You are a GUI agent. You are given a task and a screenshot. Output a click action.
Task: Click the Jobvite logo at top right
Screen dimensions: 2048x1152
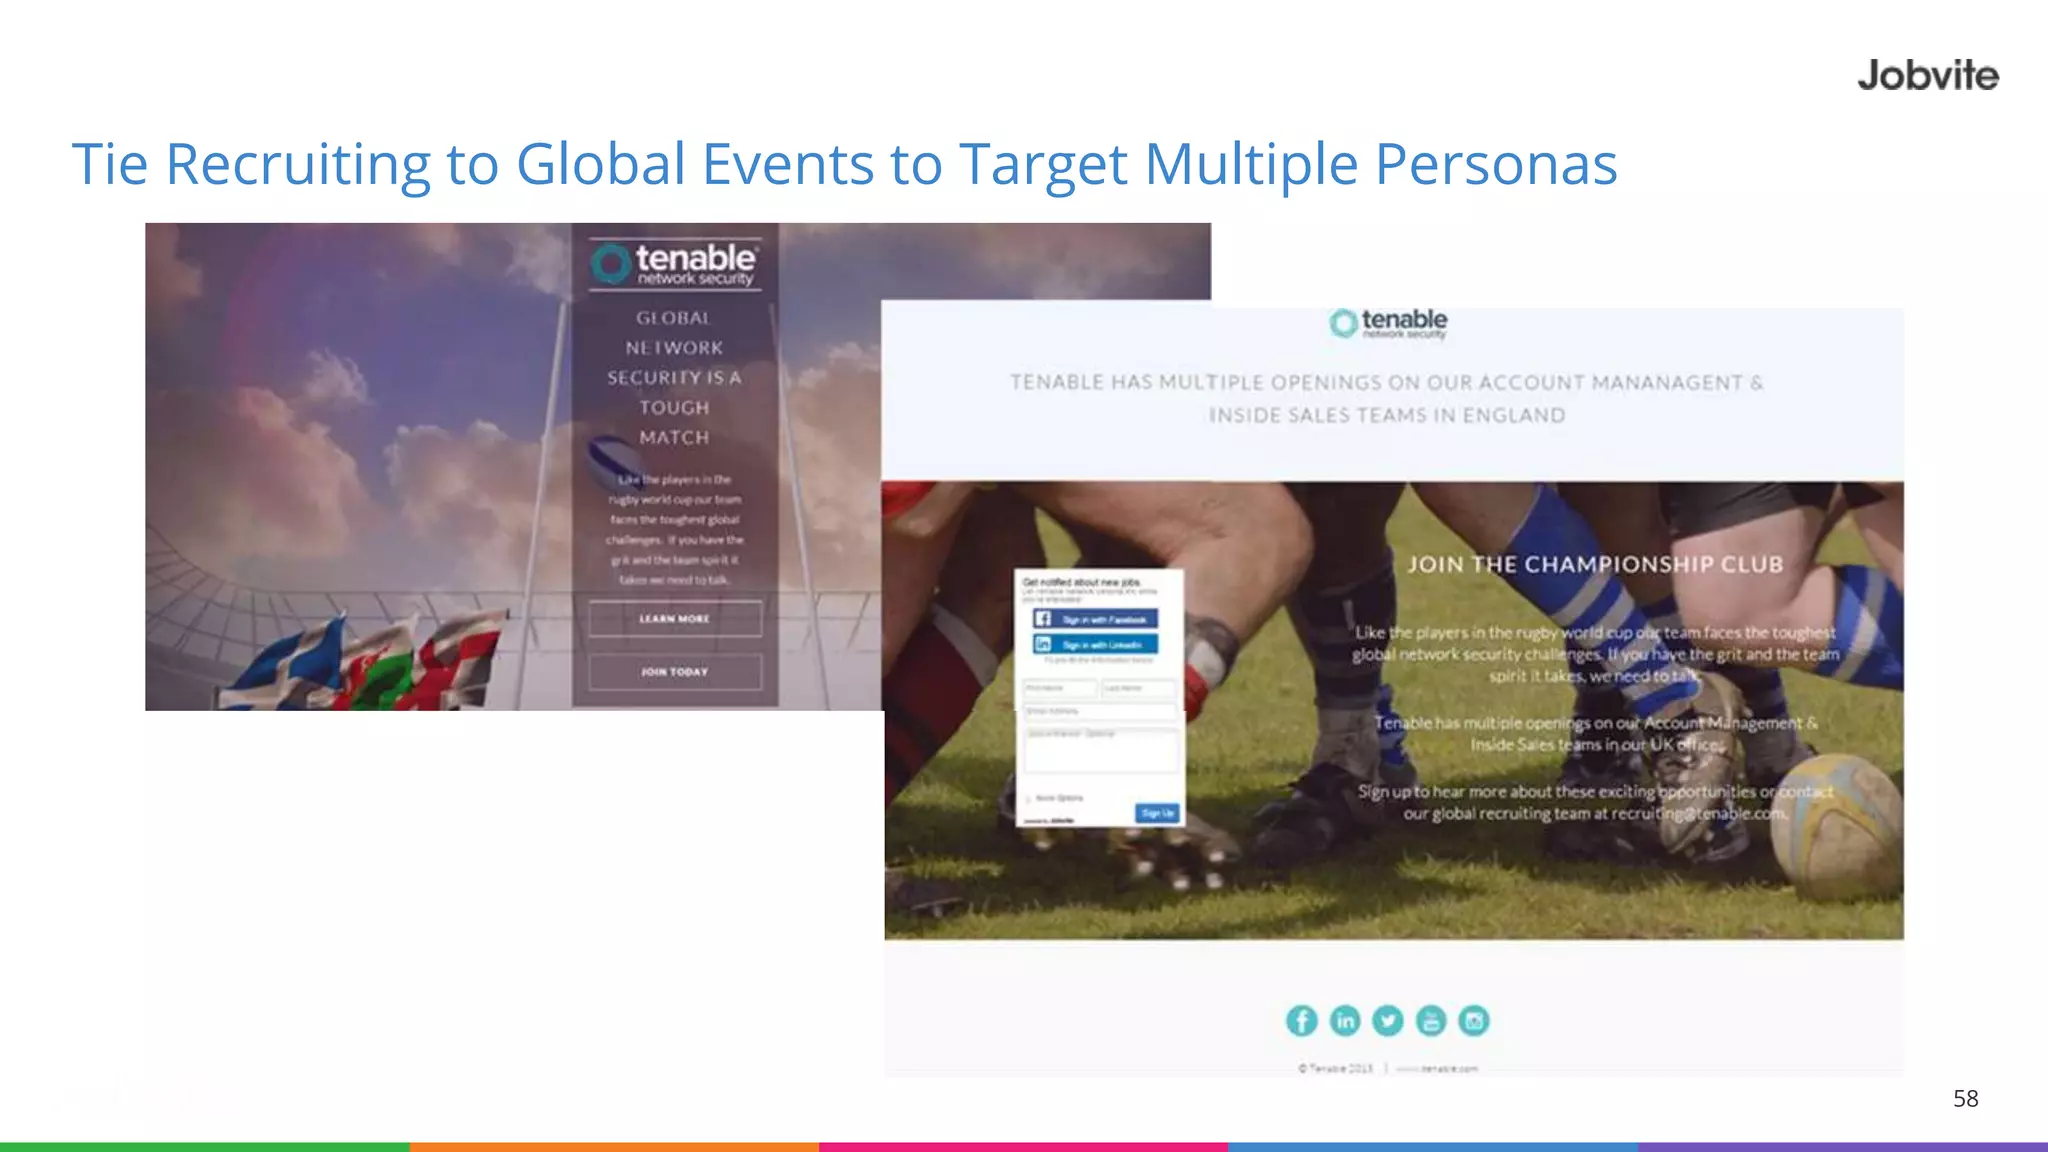click(x=1928, y=76)
